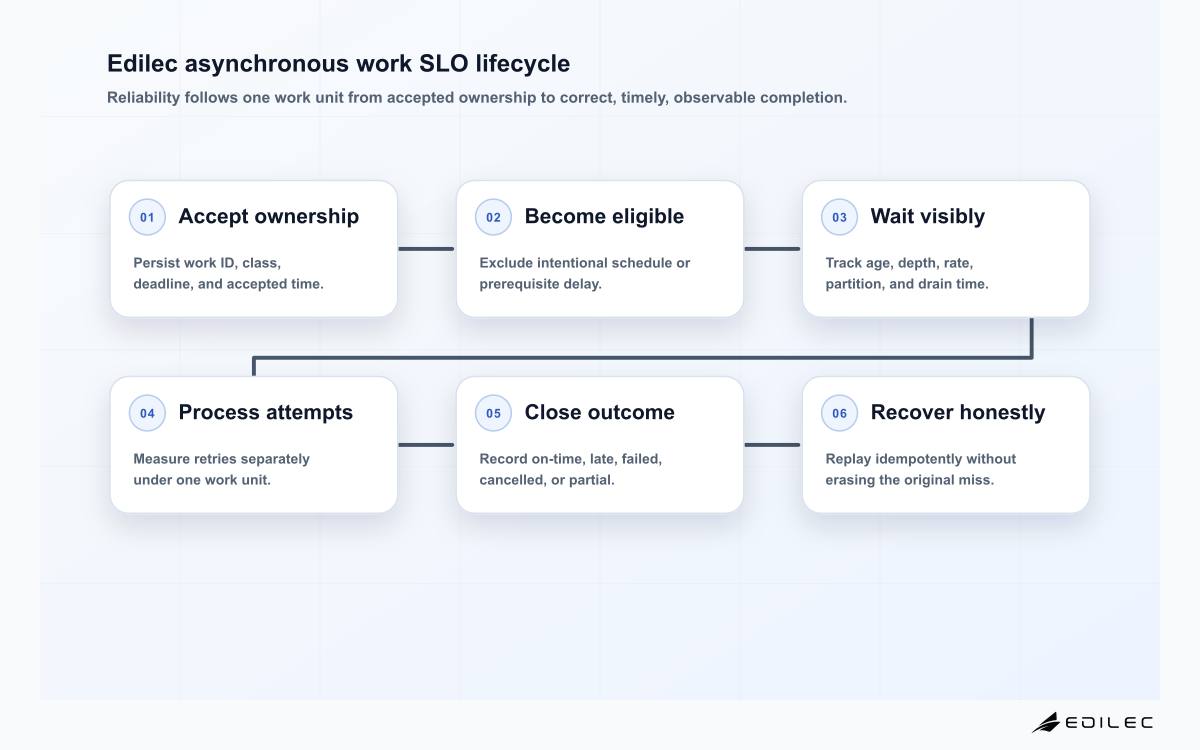This screenshot has width=1200, height=750.
Task: Click the subtitle starting 'Reliability follows one work unit'
Action: pos(477,98)
